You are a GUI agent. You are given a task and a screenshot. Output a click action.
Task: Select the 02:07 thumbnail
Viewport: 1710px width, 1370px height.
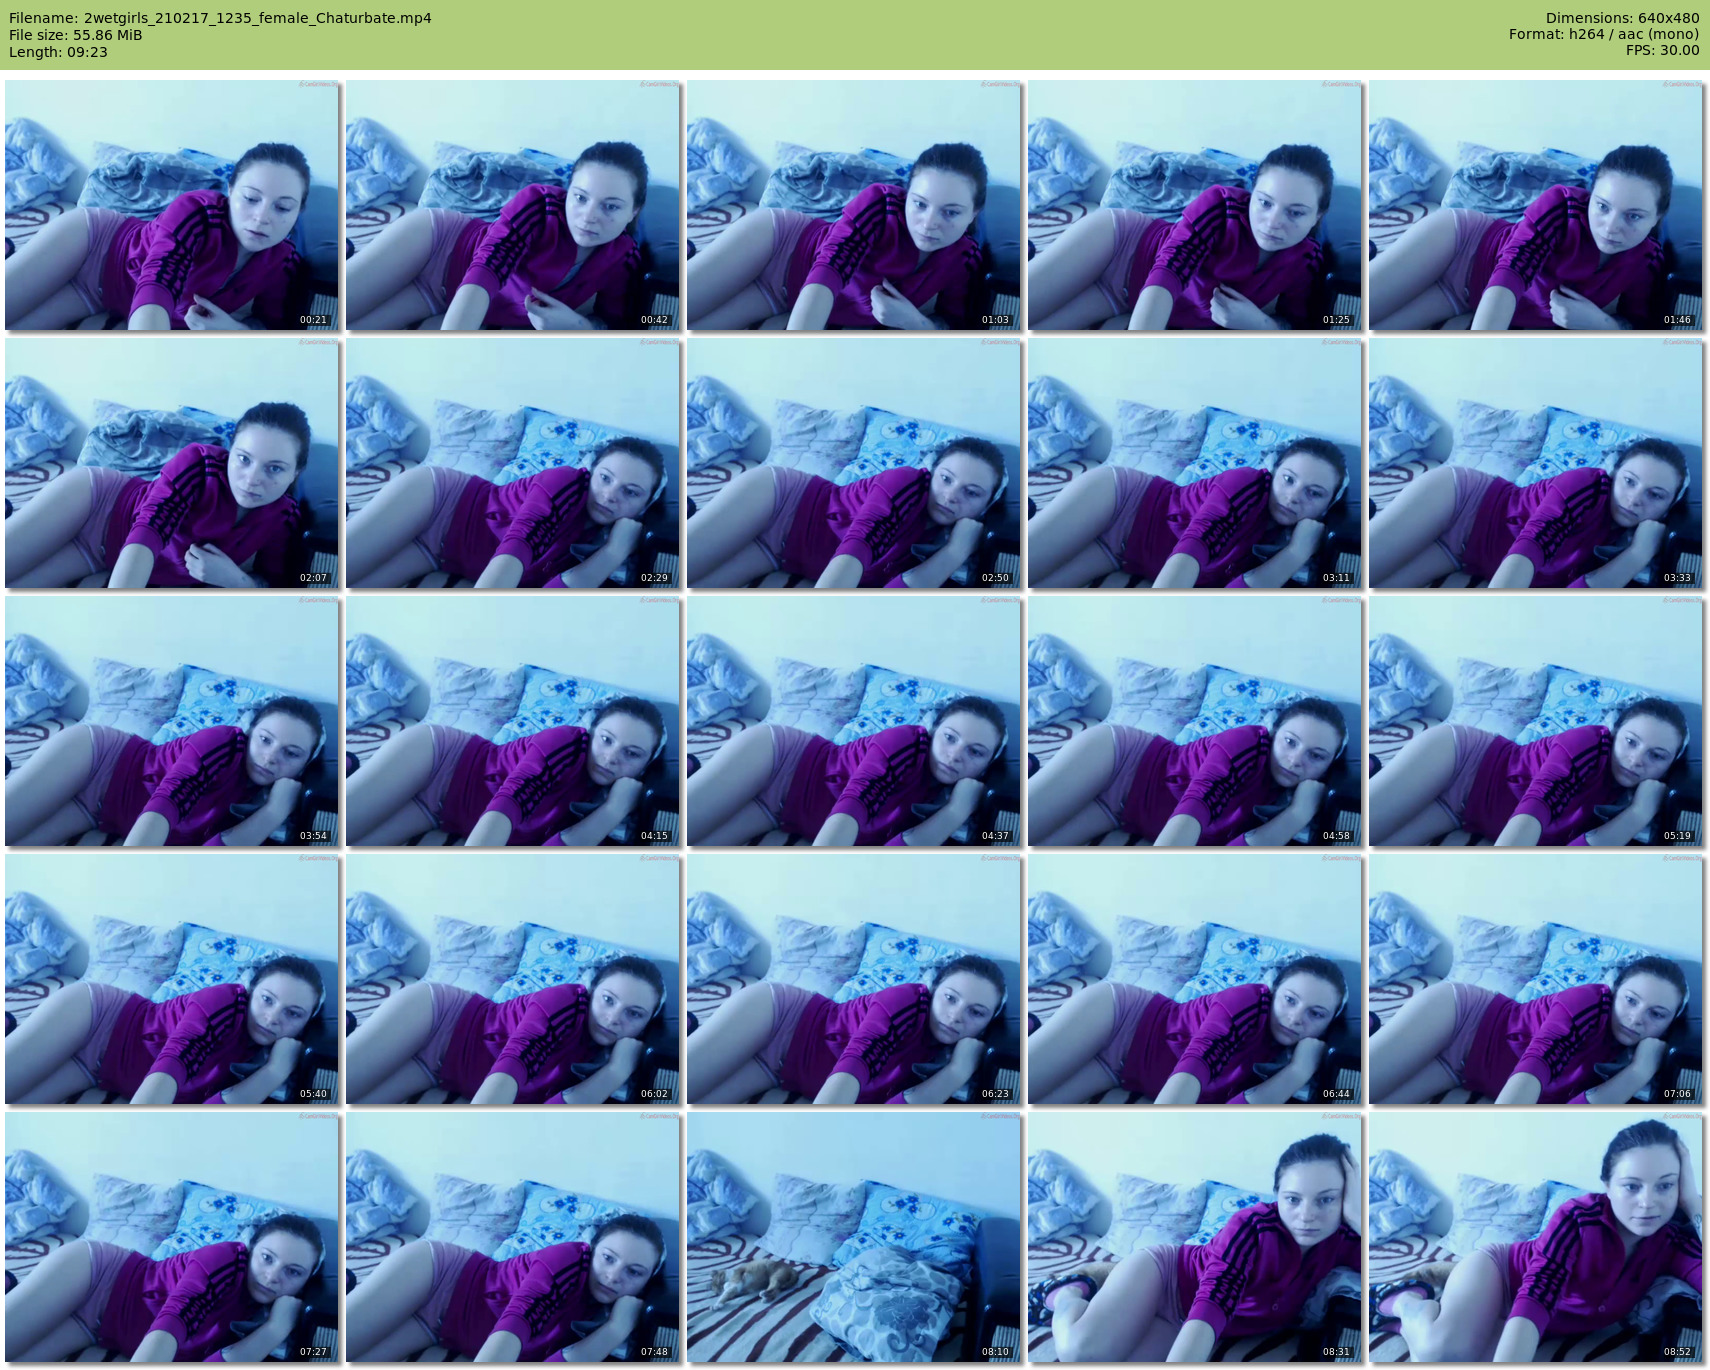pyautogui.click(x=172, y=463)
